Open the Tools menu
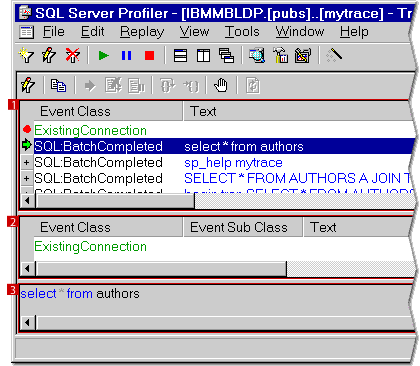Viewport: 420px width, 366px height. click(242, 32)
